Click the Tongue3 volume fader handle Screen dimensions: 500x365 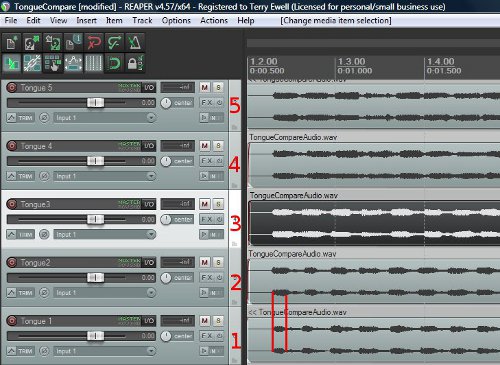tap(95, 219)
